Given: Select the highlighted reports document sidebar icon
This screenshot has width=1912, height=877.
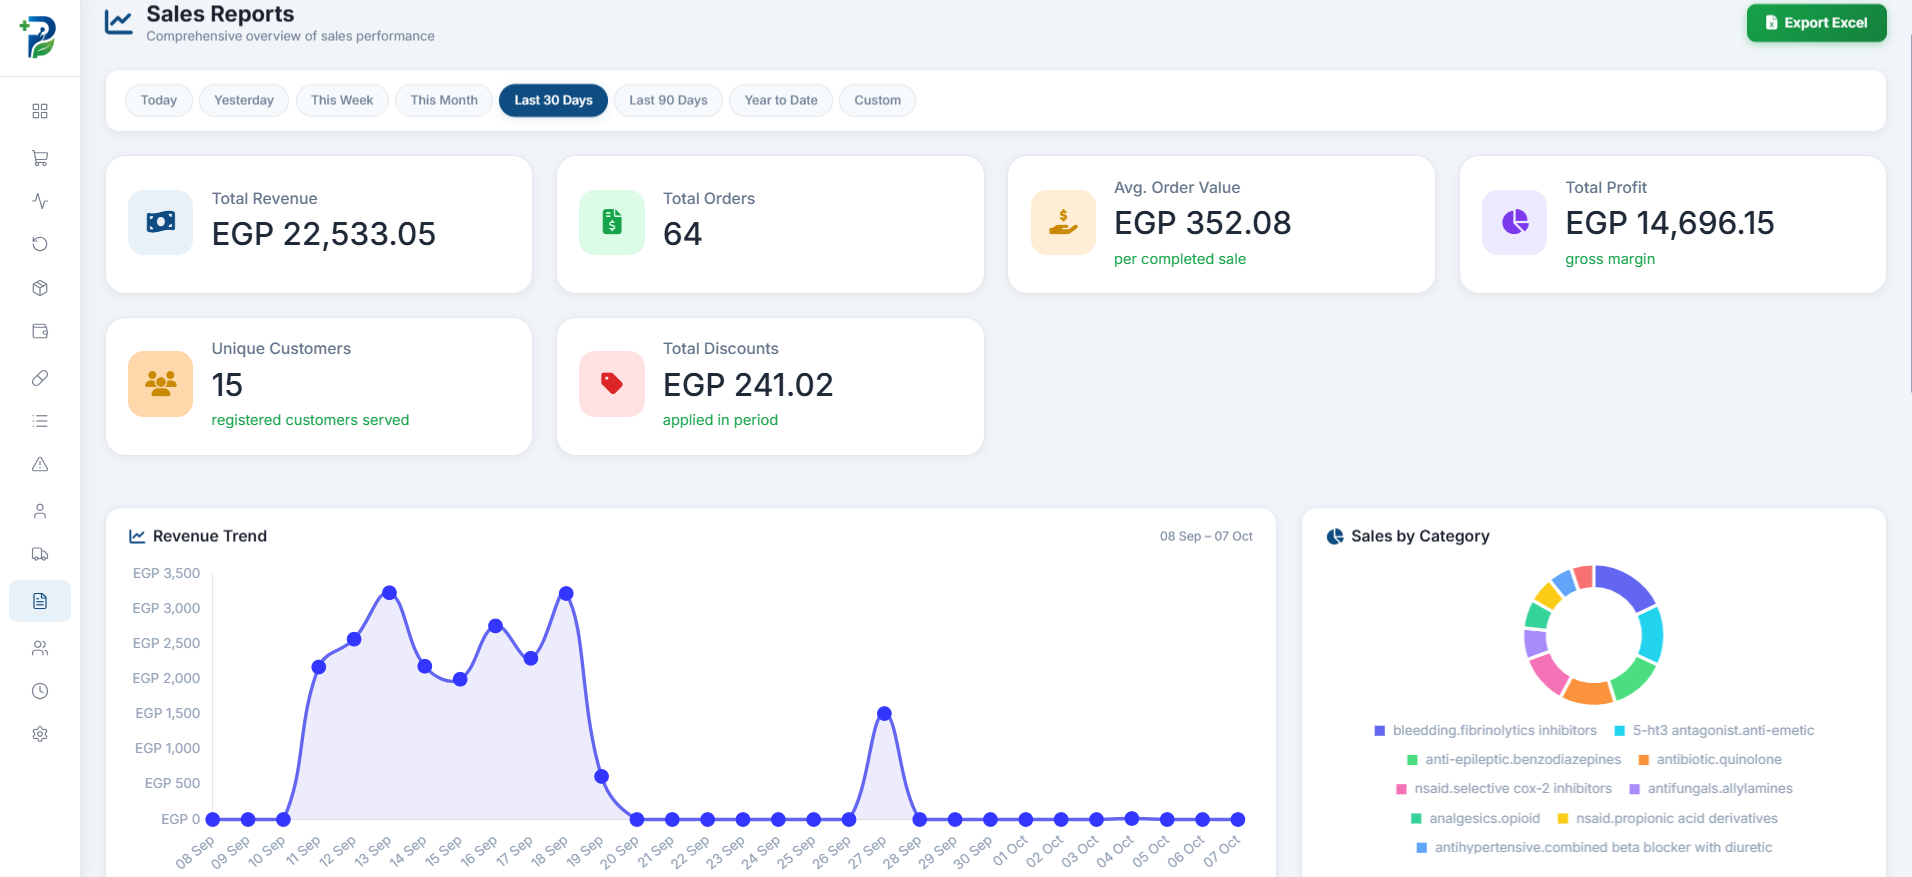Looking at the screenshot, I should coord(40,601).
